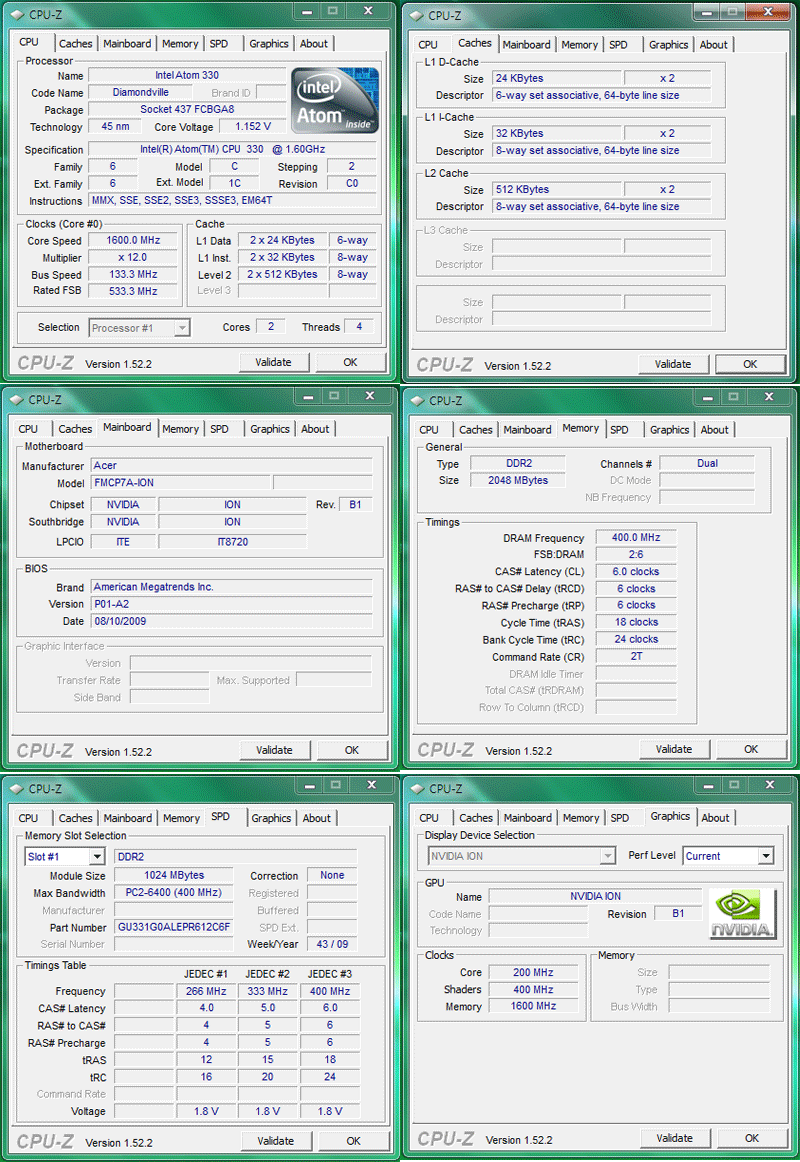The height and width of the screenshot is (1162, 800).
Task: Open Graphics tab in the Memory window
Action: 670,430
